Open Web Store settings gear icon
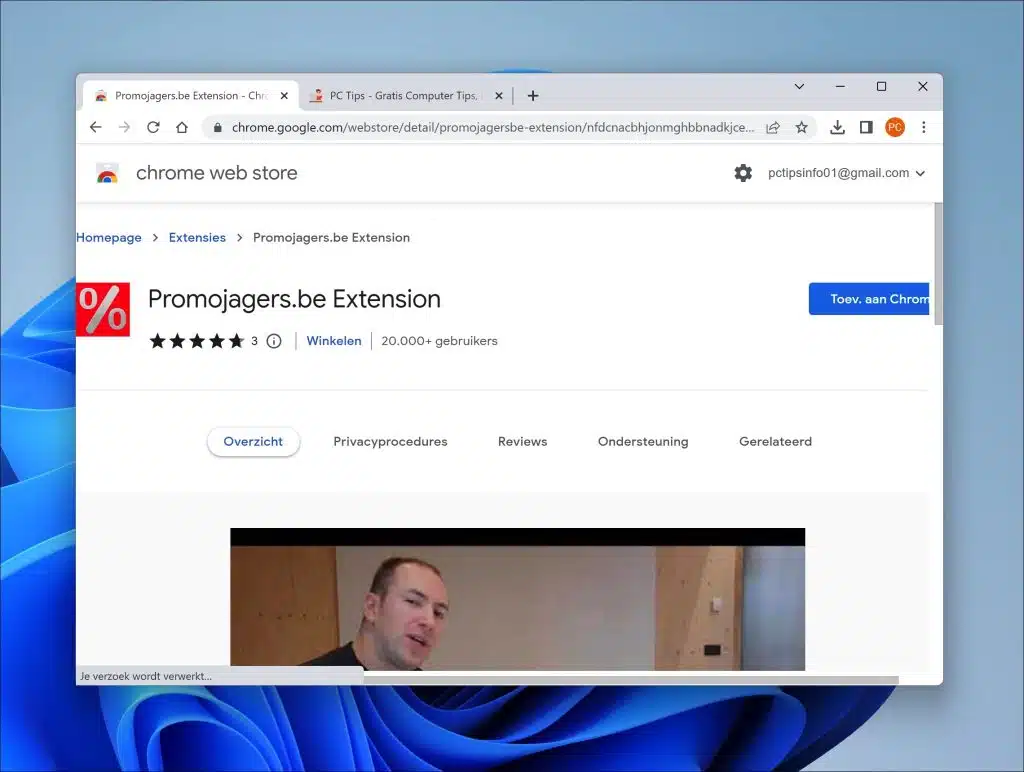This screenshot has height=772, width=1024. tap(743, 173)
